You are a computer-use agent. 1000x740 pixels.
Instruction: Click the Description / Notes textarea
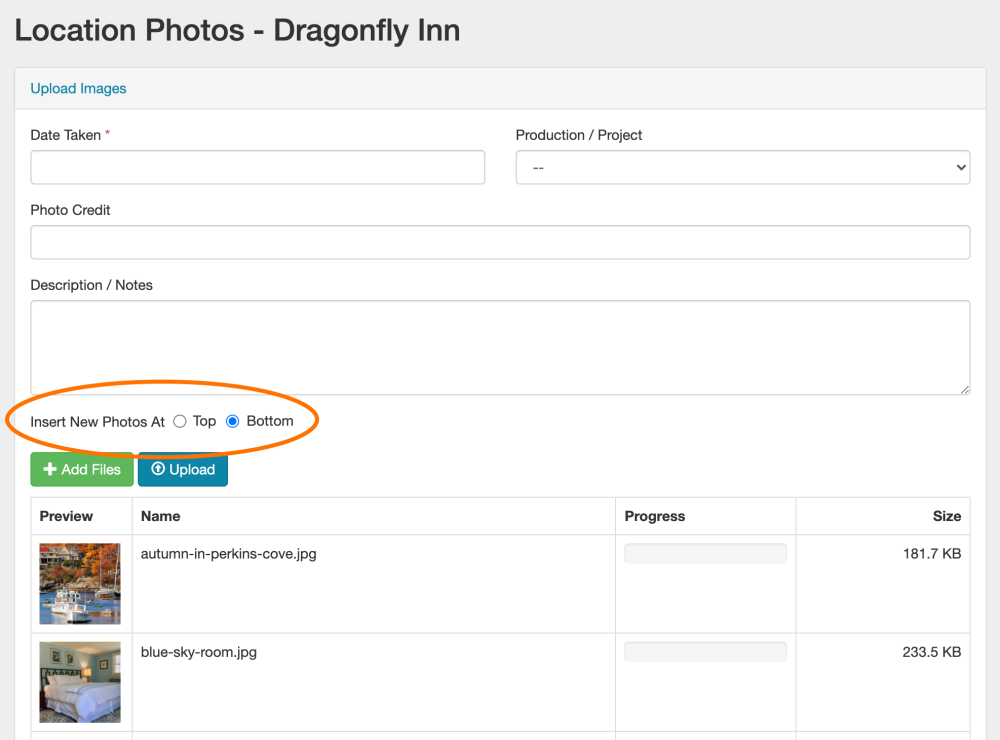pos(500,347)
